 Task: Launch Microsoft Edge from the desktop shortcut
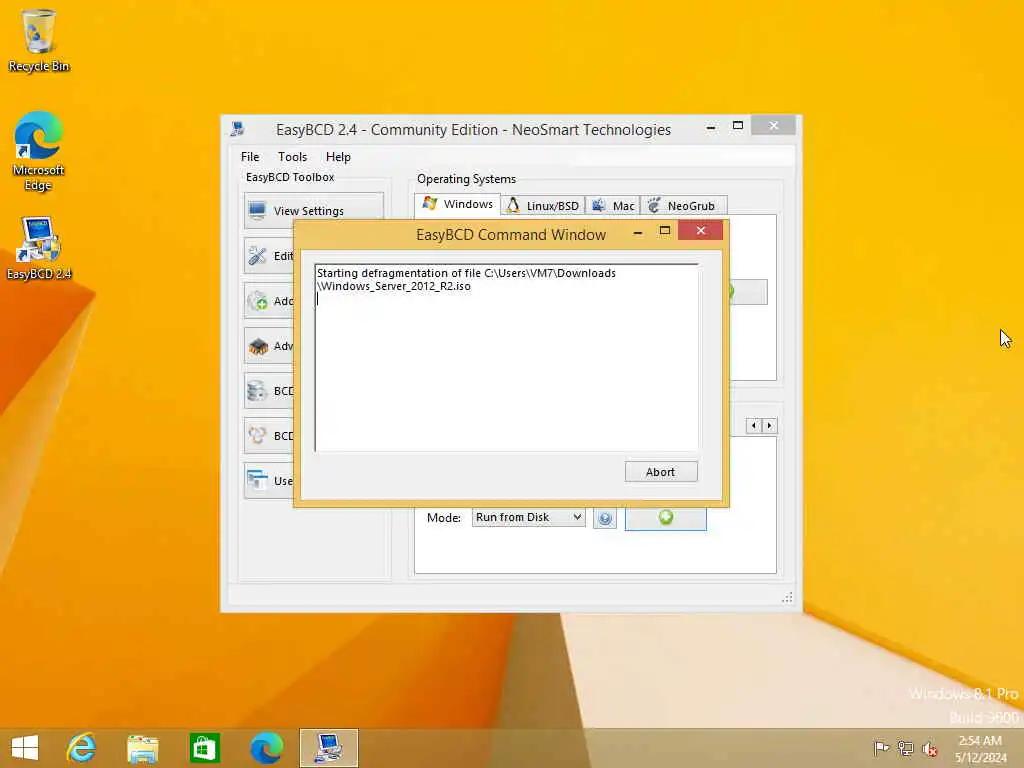point(39,152)
